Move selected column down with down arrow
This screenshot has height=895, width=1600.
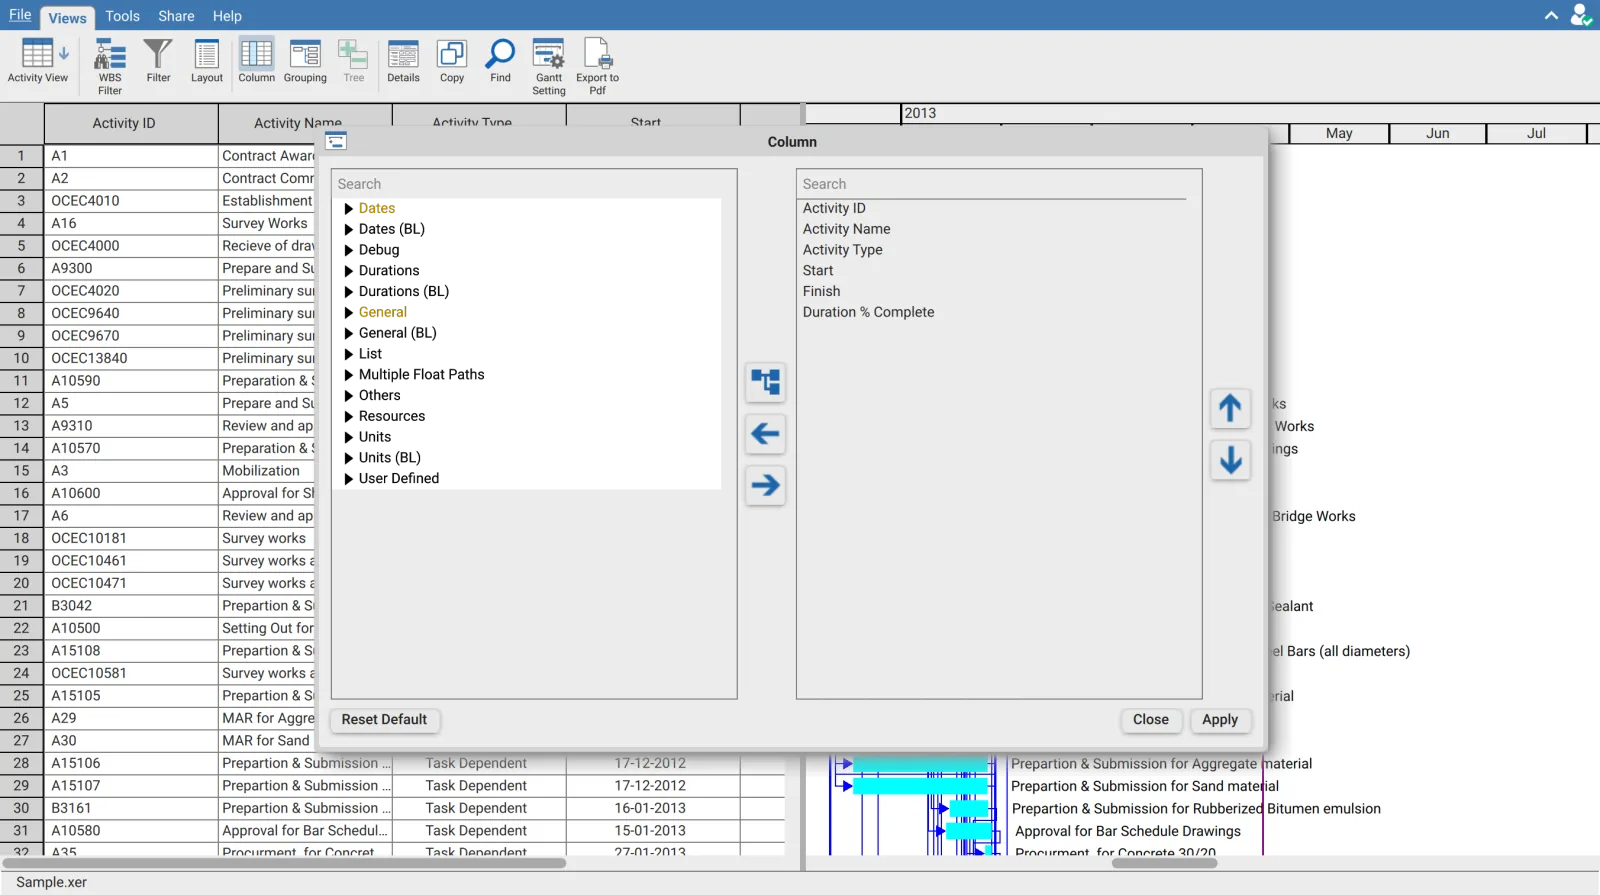coord(1230,460)
